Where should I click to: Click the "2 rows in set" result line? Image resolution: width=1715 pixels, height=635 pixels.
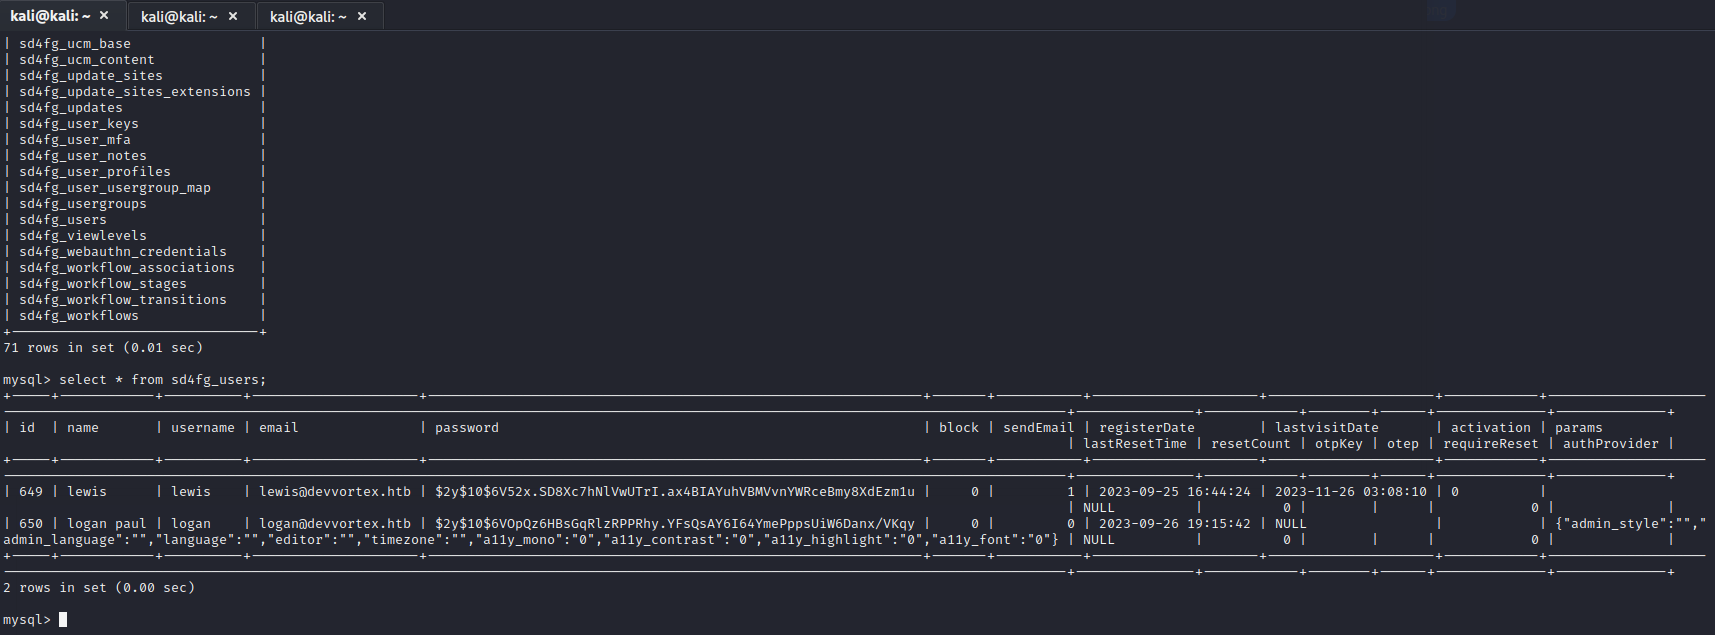click(99, 588)
